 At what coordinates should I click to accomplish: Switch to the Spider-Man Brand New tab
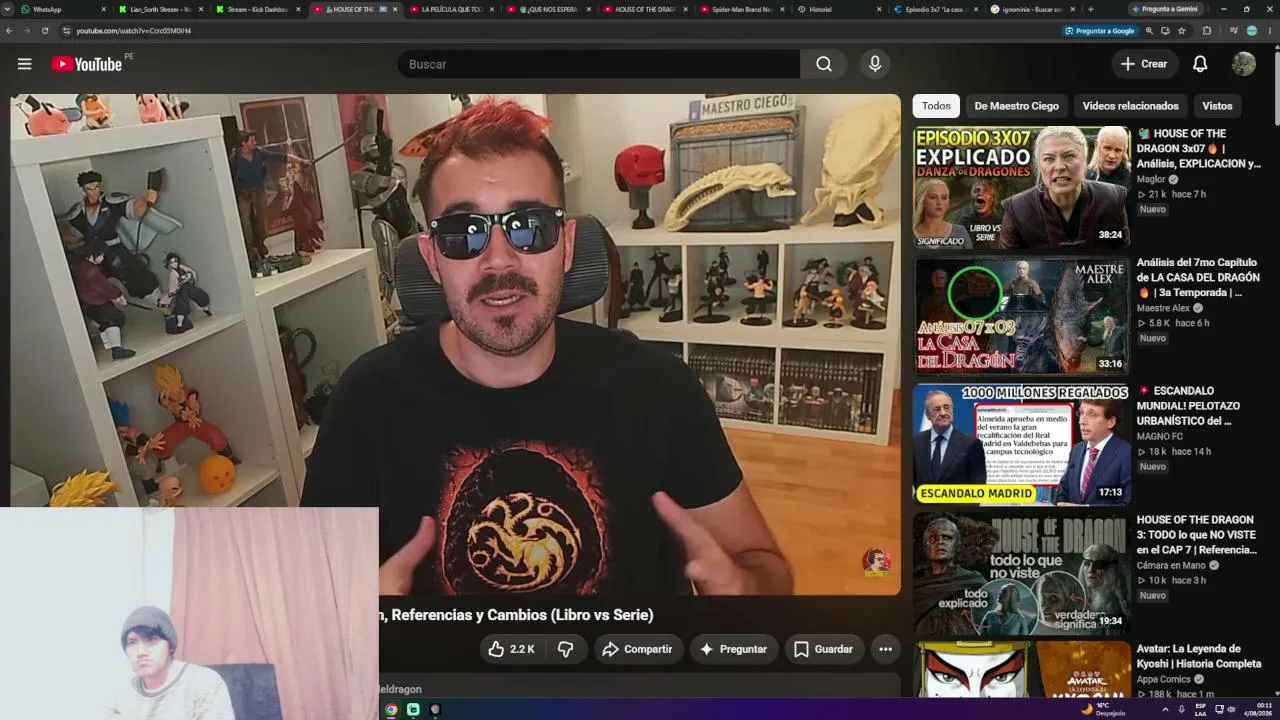[x=742, y=9]
